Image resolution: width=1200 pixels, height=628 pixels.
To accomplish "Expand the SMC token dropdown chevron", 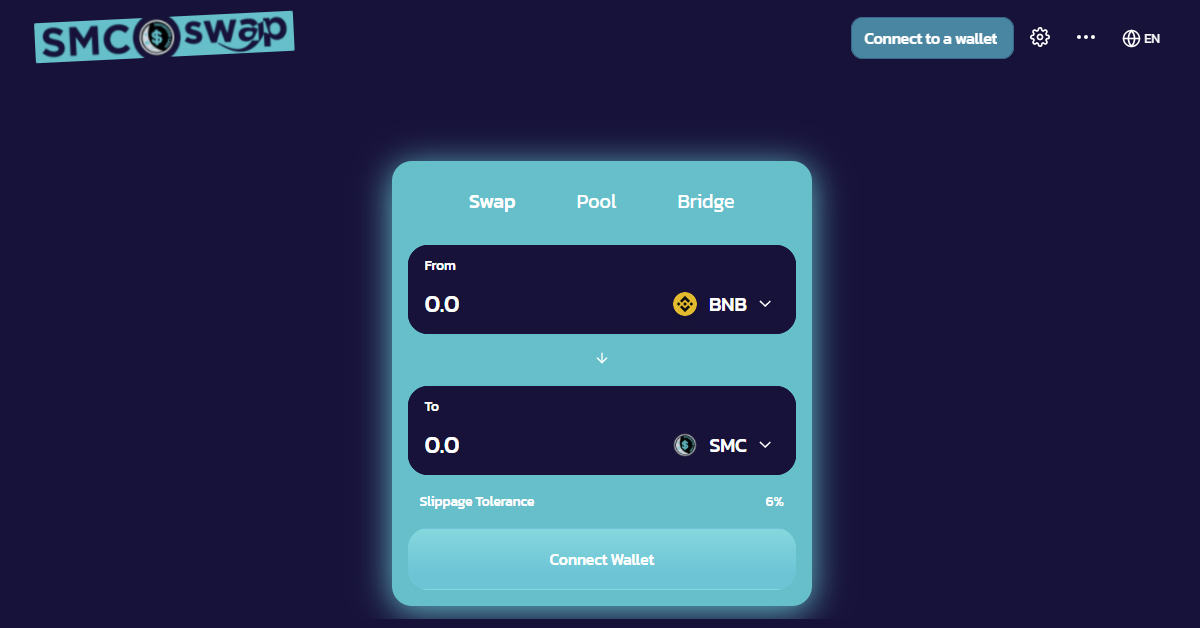I will pyautogui.click(x=766, y=445).
